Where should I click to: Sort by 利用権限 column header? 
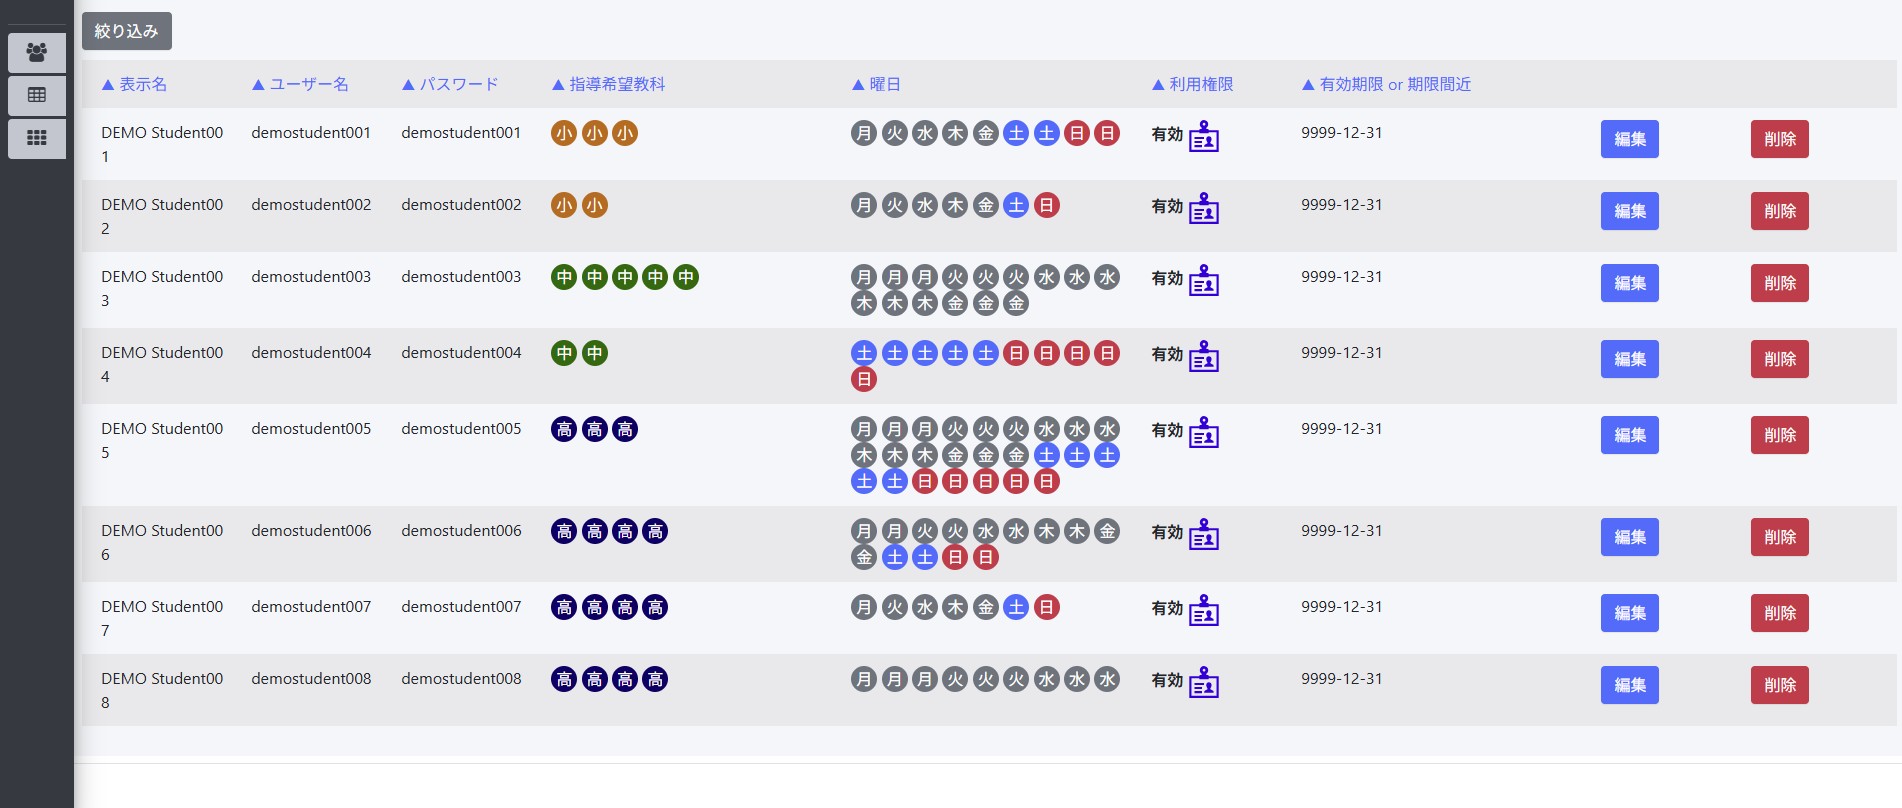(1192, 84)
